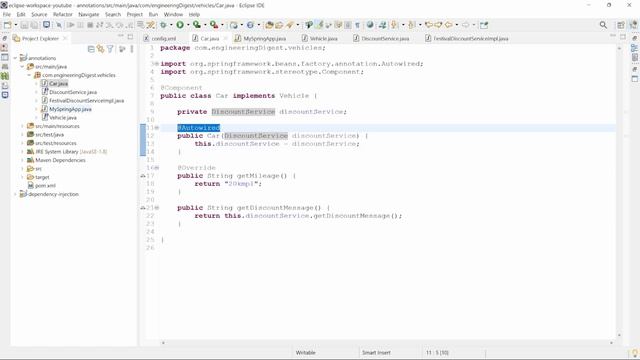Click the Project Explorer filter funnel icon
The height and width of the screenshot is (360, 640).
(x=110, y=49)
